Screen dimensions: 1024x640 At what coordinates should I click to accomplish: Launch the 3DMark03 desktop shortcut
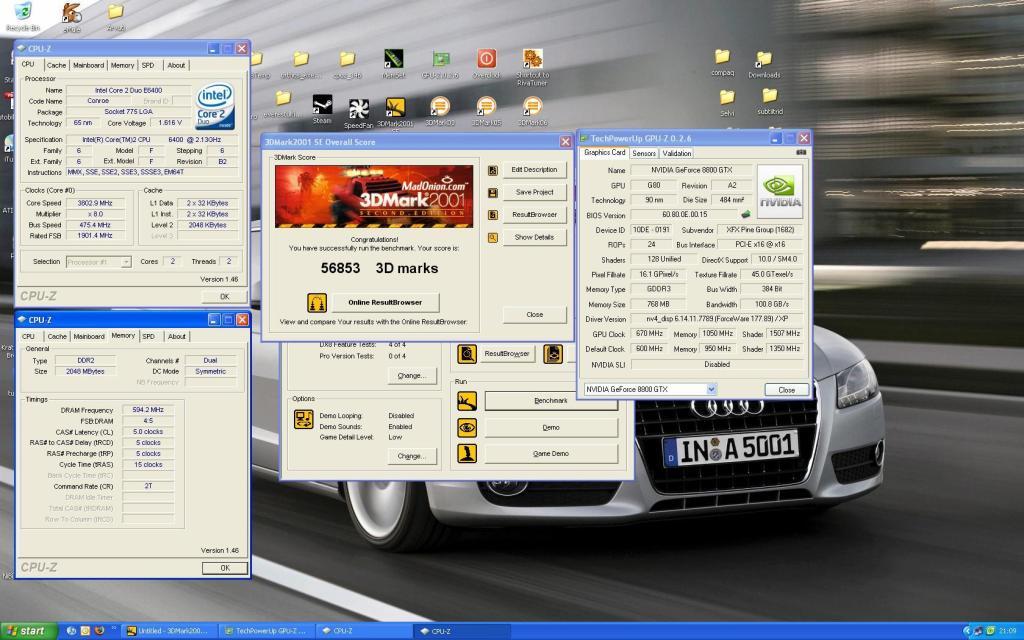[440, 110]
